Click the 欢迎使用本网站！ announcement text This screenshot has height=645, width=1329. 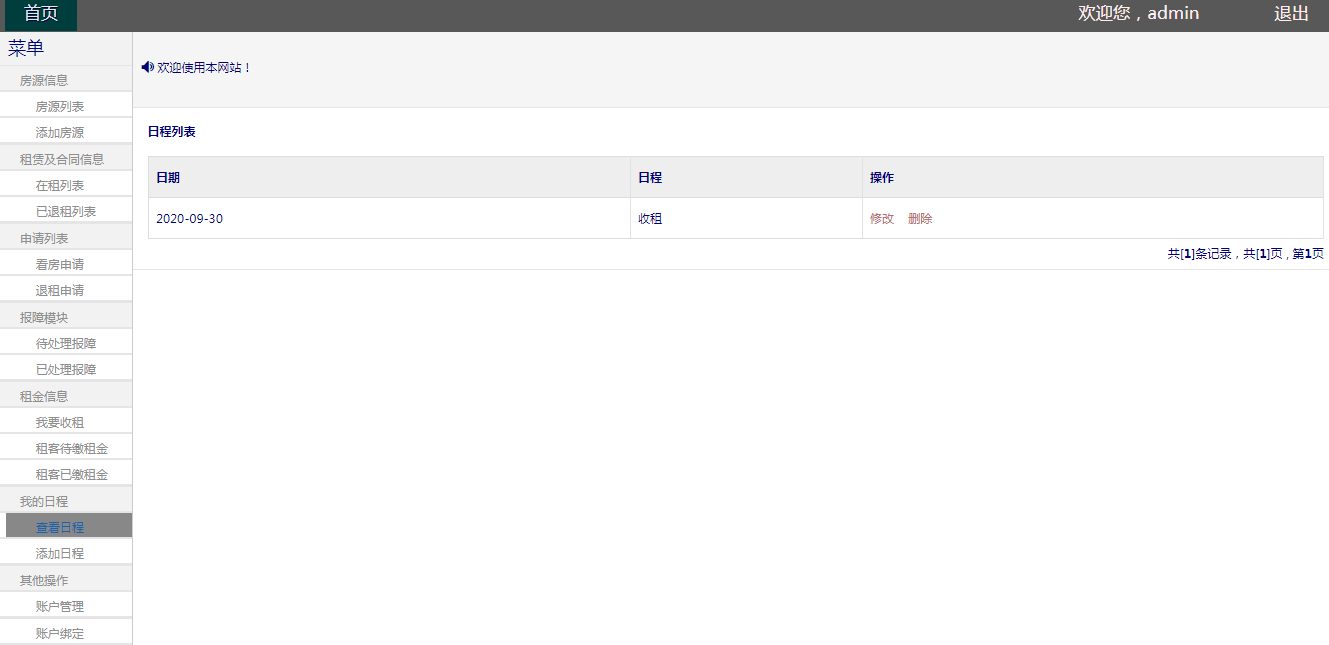[205, 67]
